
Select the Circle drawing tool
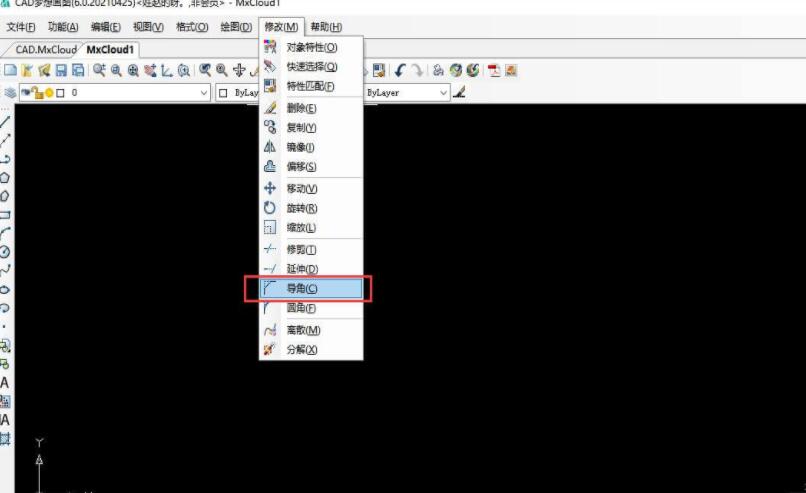pyautogui.click(x=6, y=251)
